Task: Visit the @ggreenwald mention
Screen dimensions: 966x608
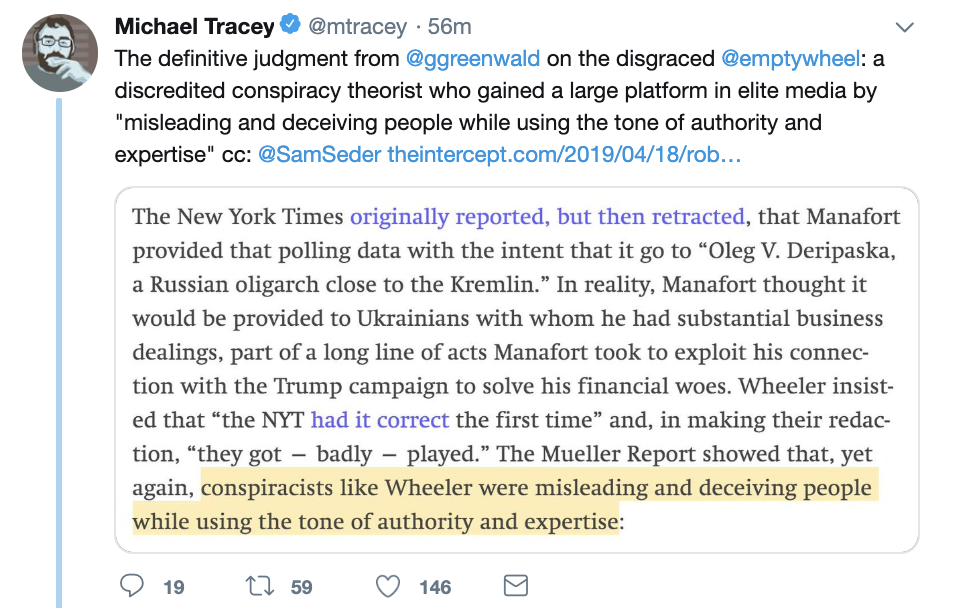Action: click(x=473, y=59)
